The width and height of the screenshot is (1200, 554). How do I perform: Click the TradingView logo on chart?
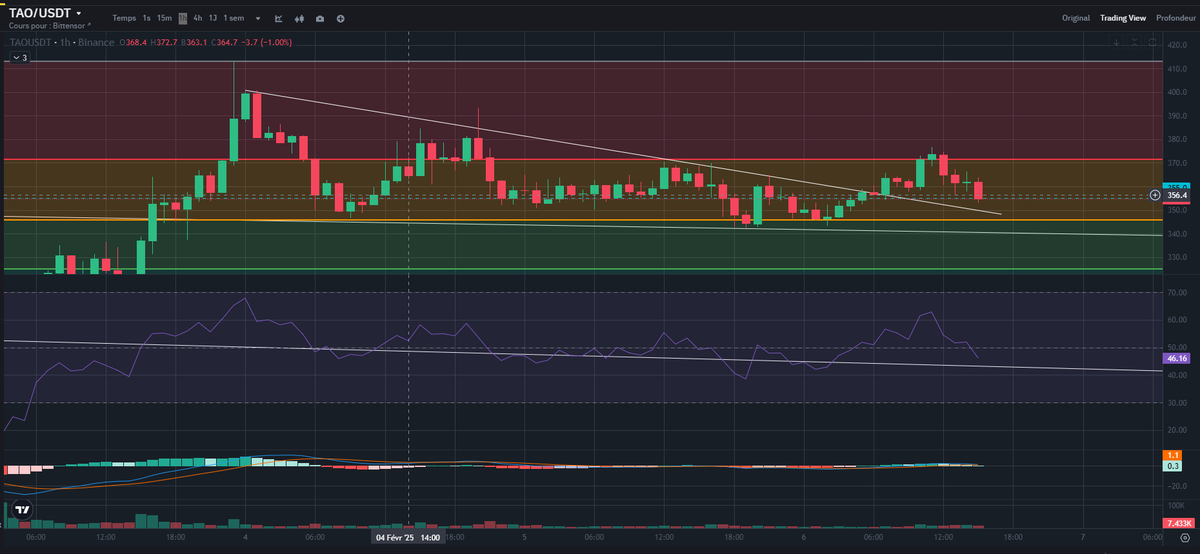click(x=20, y=510)
